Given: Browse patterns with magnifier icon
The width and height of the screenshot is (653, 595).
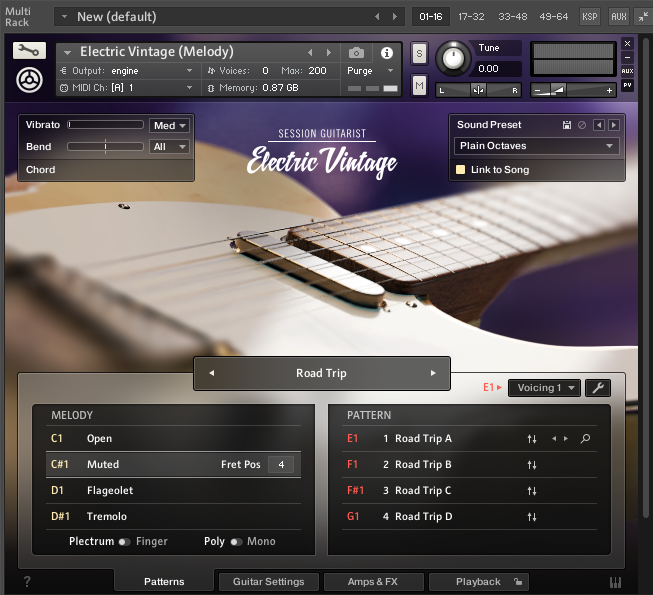Looking at the screenshot, I should pos(585,438).
